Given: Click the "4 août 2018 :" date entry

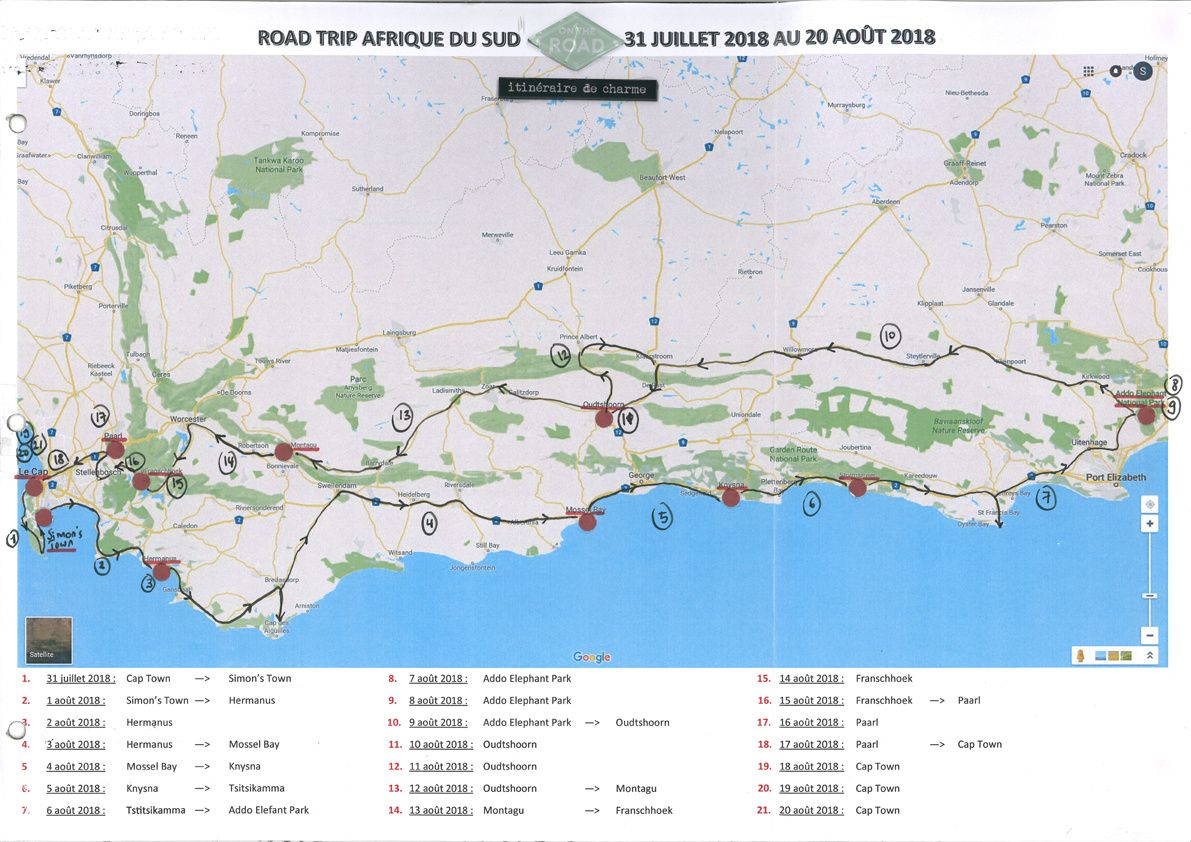Looking at the screenshot, I should click(x=76, y=767).
